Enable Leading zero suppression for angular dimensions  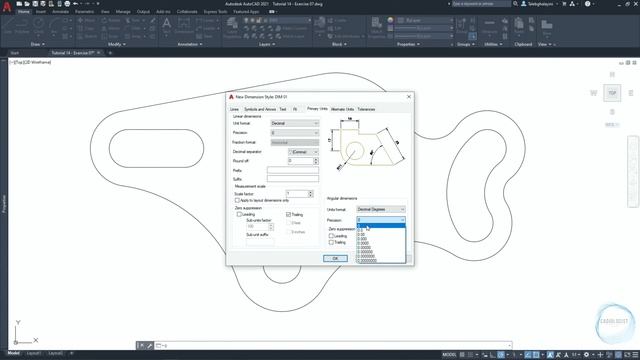(x=331, y=236)
